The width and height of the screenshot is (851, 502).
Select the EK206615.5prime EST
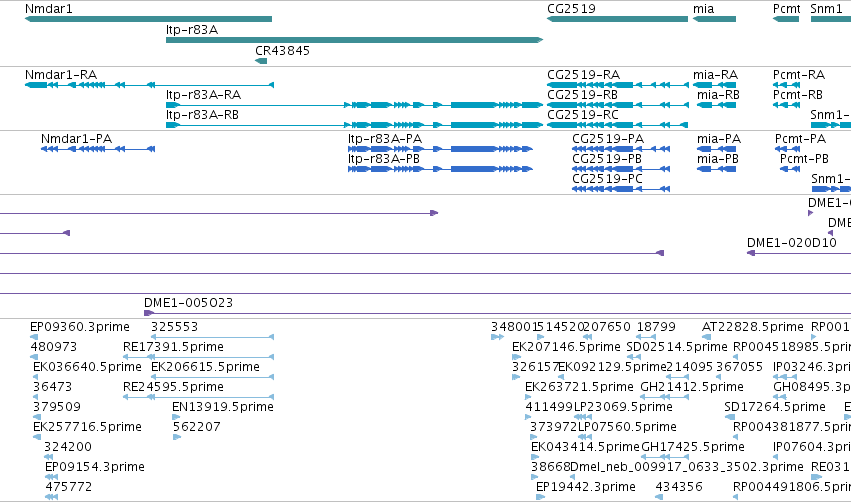coord(212,377)
